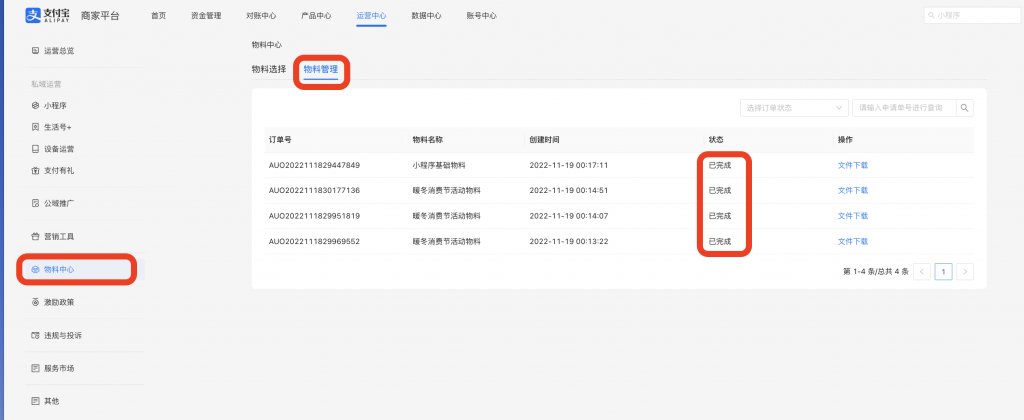
Task: Open 小程序 in the sidebar
Action: [56, 105]
